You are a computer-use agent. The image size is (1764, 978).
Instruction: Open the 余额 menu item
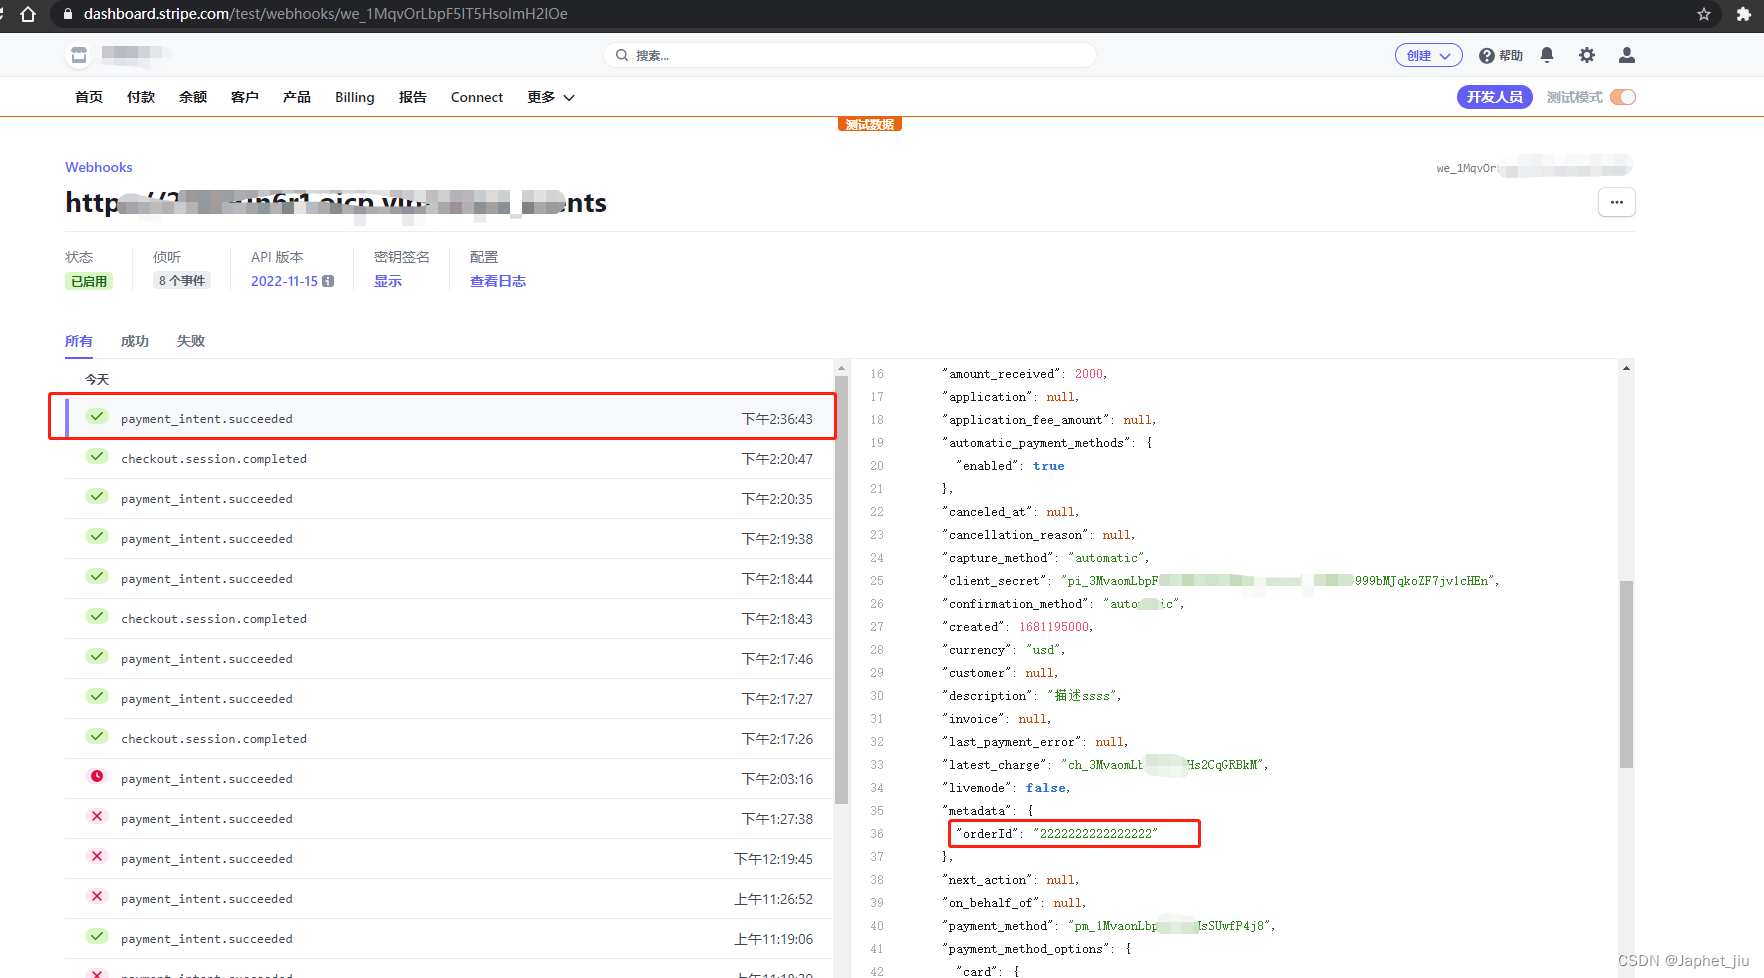193,97
